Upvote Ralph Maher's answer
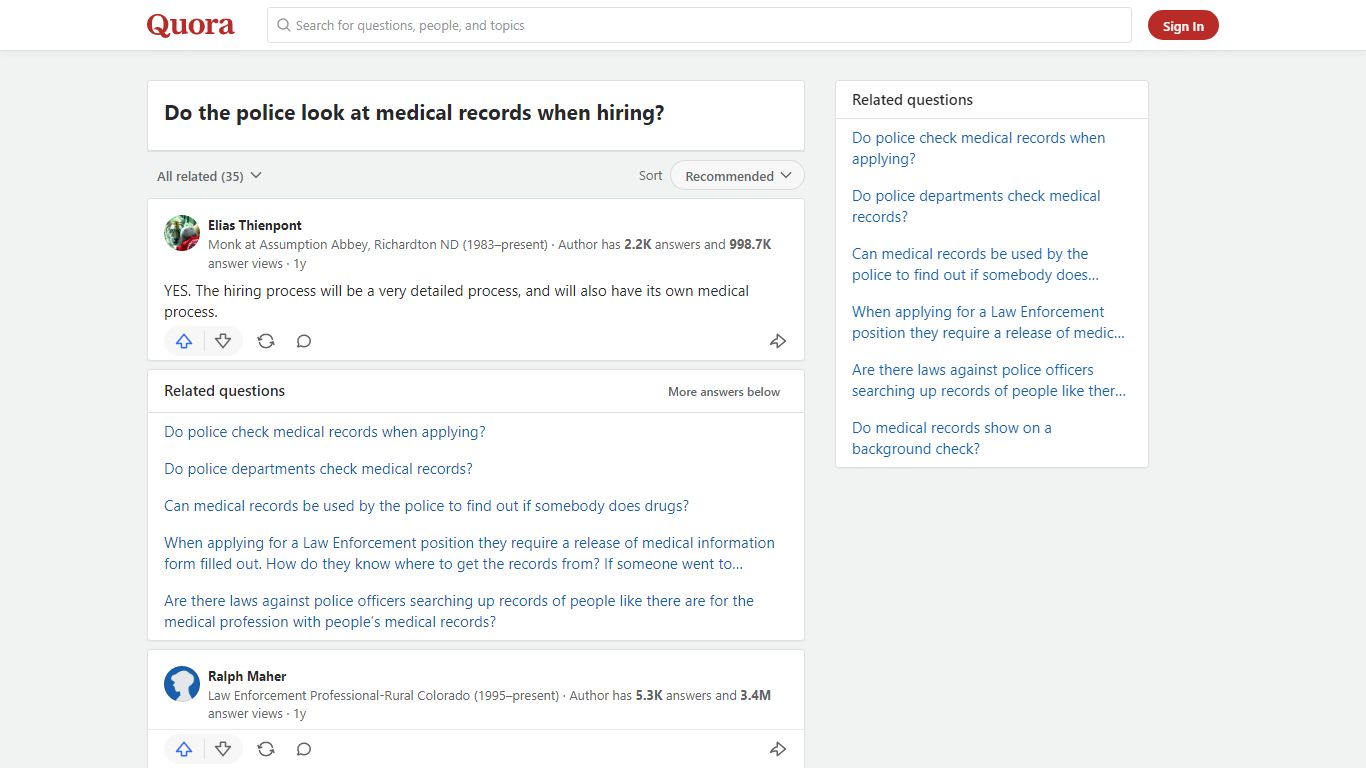Viewport: 1366px width, 768px height. pyautogui.click(x=184, y=749)
